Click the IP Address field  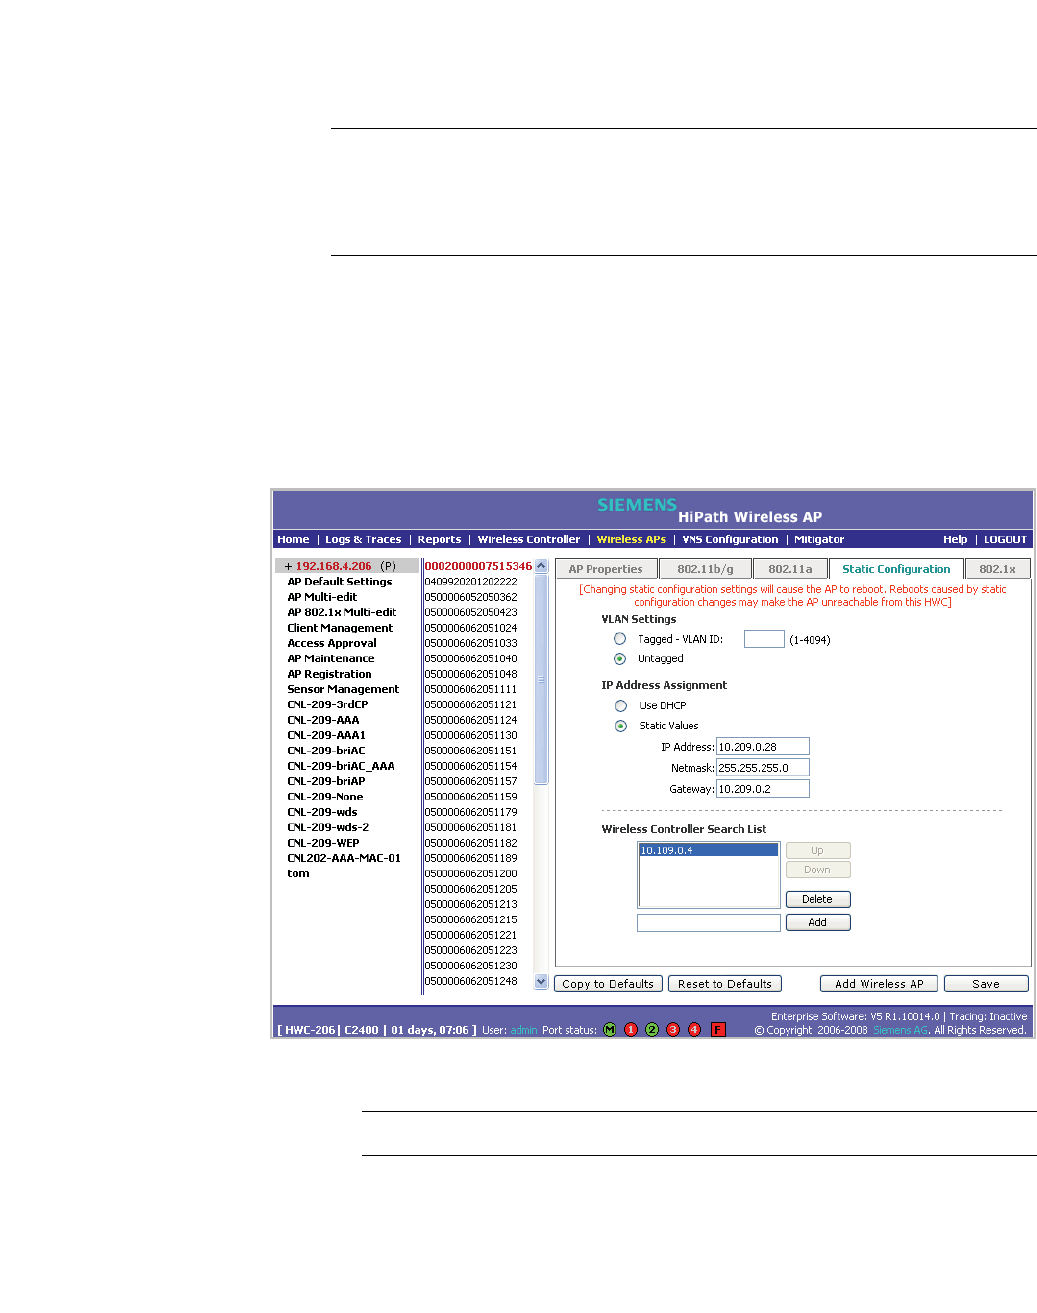click(763, 747)
